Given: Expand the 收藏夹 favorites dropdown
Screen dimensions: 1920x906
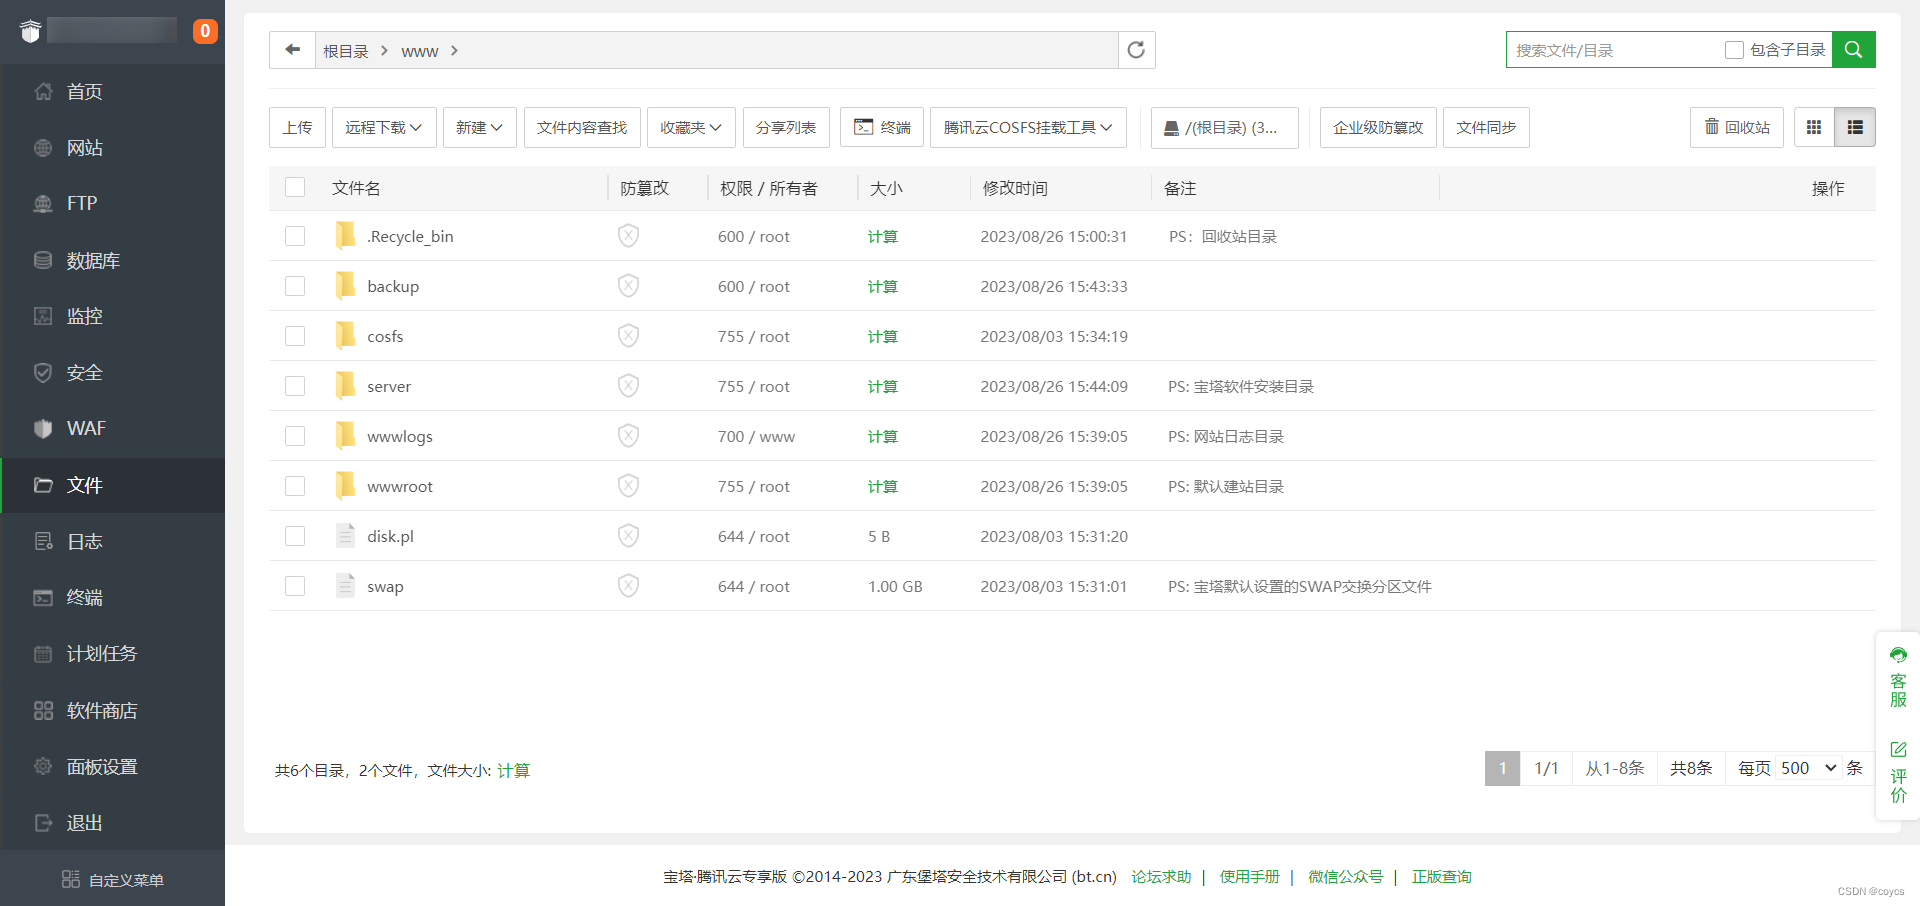Looking at the screenshot, I should coord(691,127).
